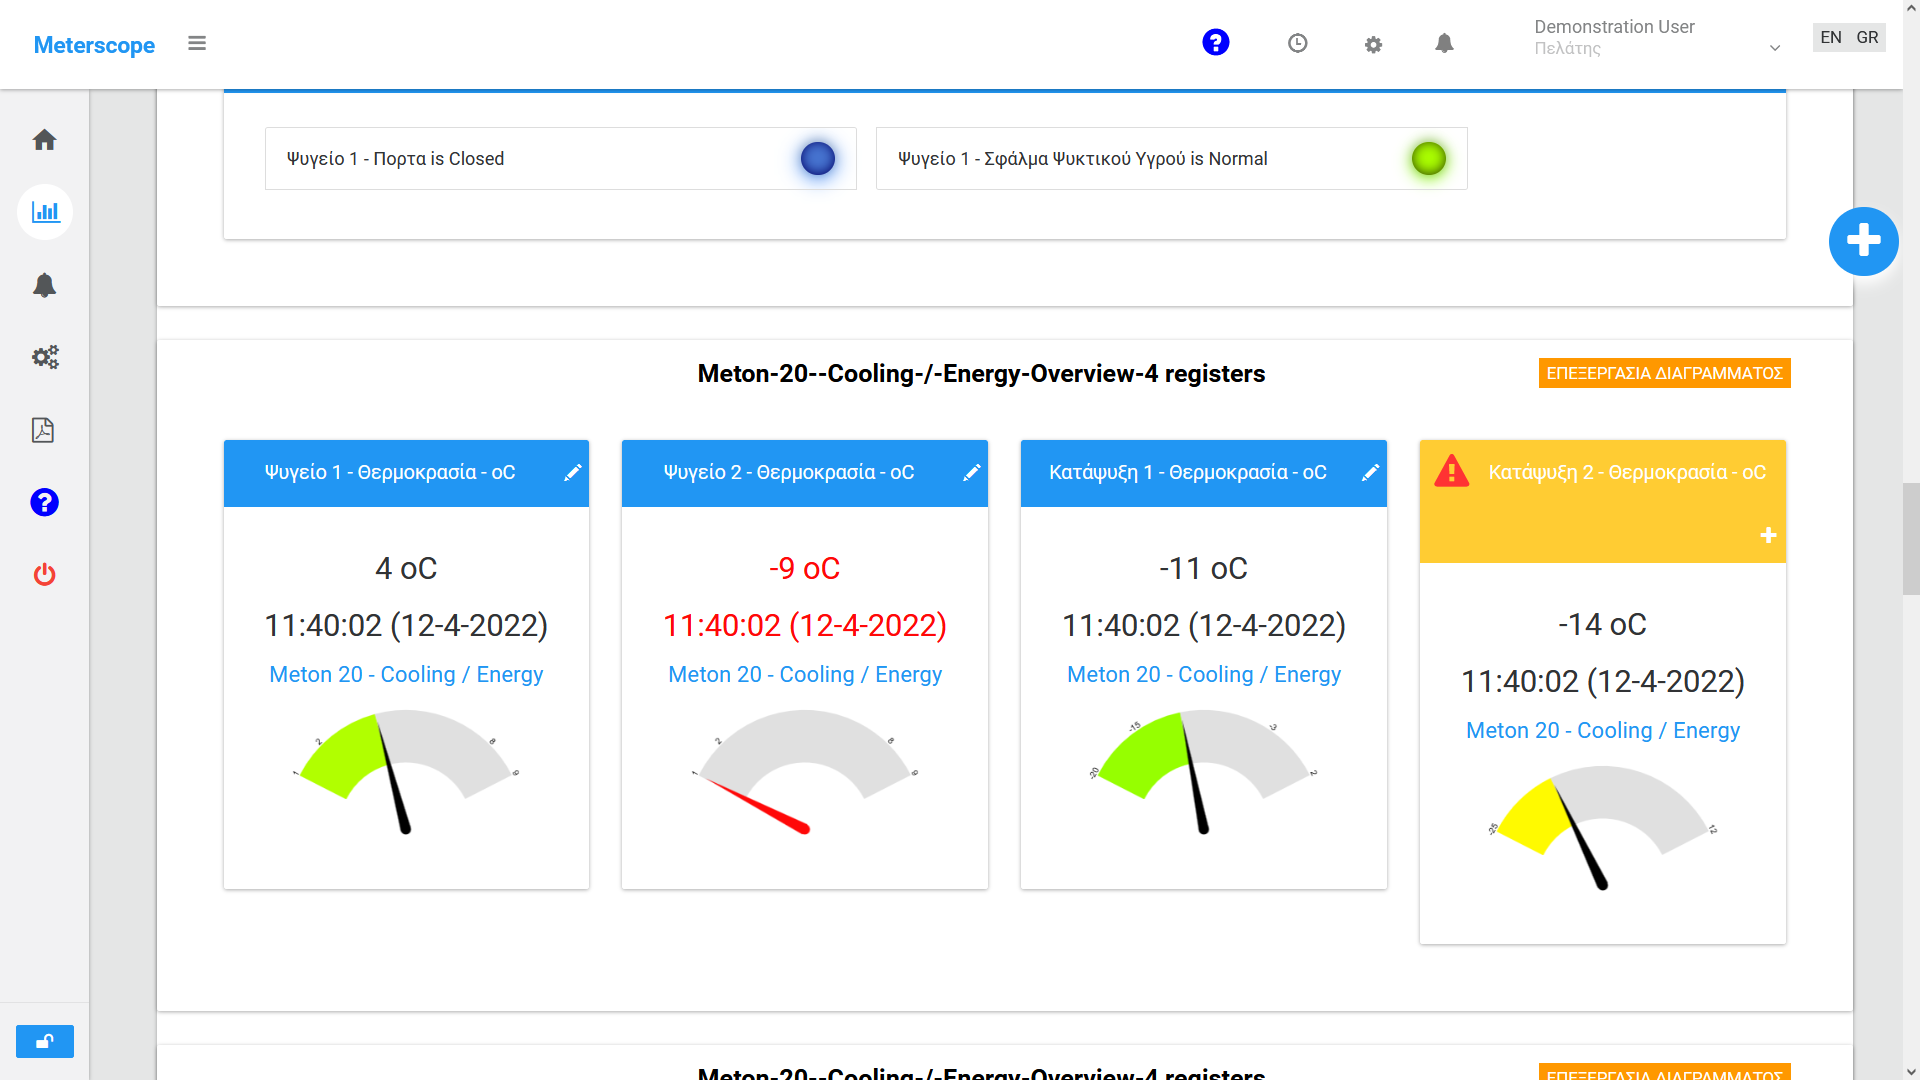This screenshot has width=1920, height=1080.
Task: Click the 4 oC reading
Action: 406,569
